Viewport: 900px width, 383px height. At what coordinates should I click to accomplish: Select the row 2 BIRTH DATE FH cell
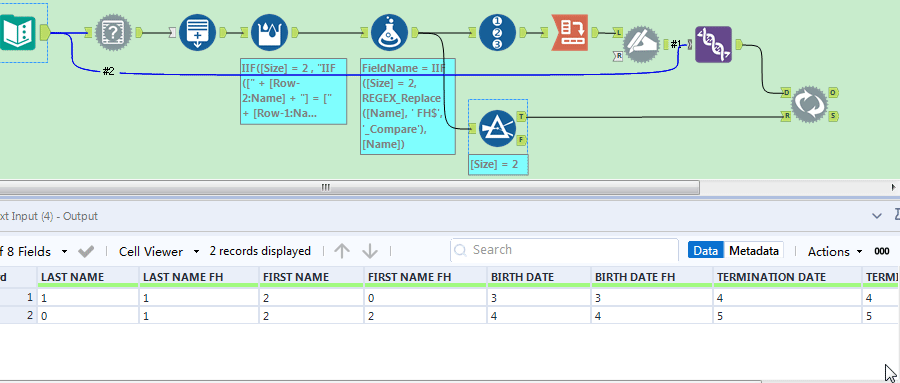pos(652,315)
